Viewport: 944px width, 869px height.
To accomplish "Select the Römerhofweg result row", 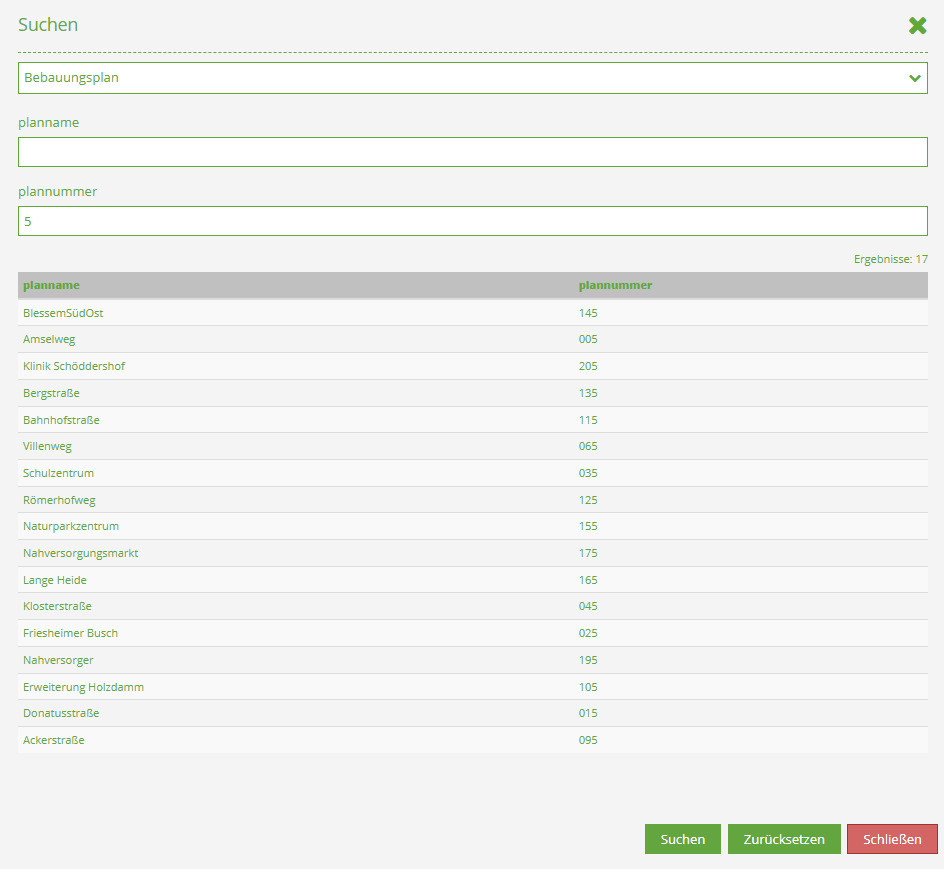I will [473, 500].
